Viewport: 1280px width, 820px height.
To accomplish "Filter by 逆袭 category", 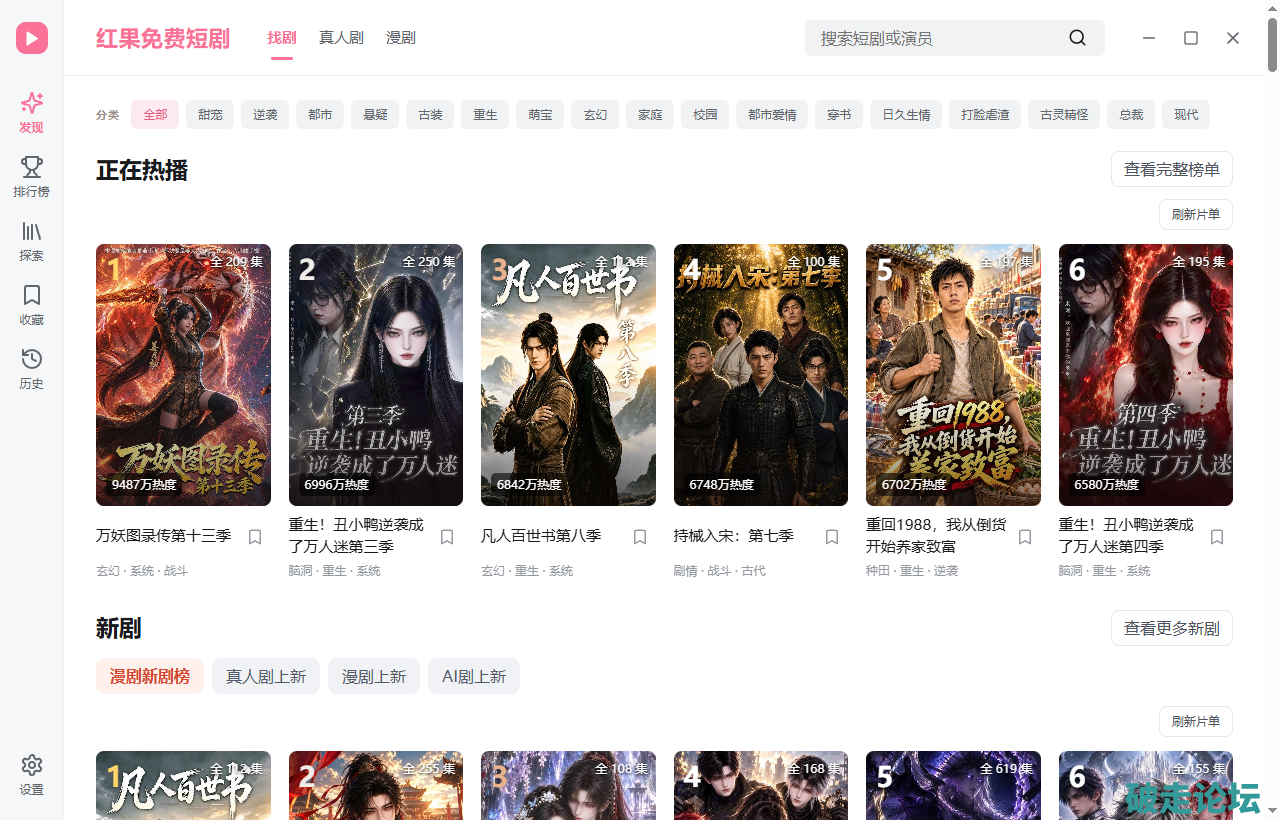I will [265, 115].
